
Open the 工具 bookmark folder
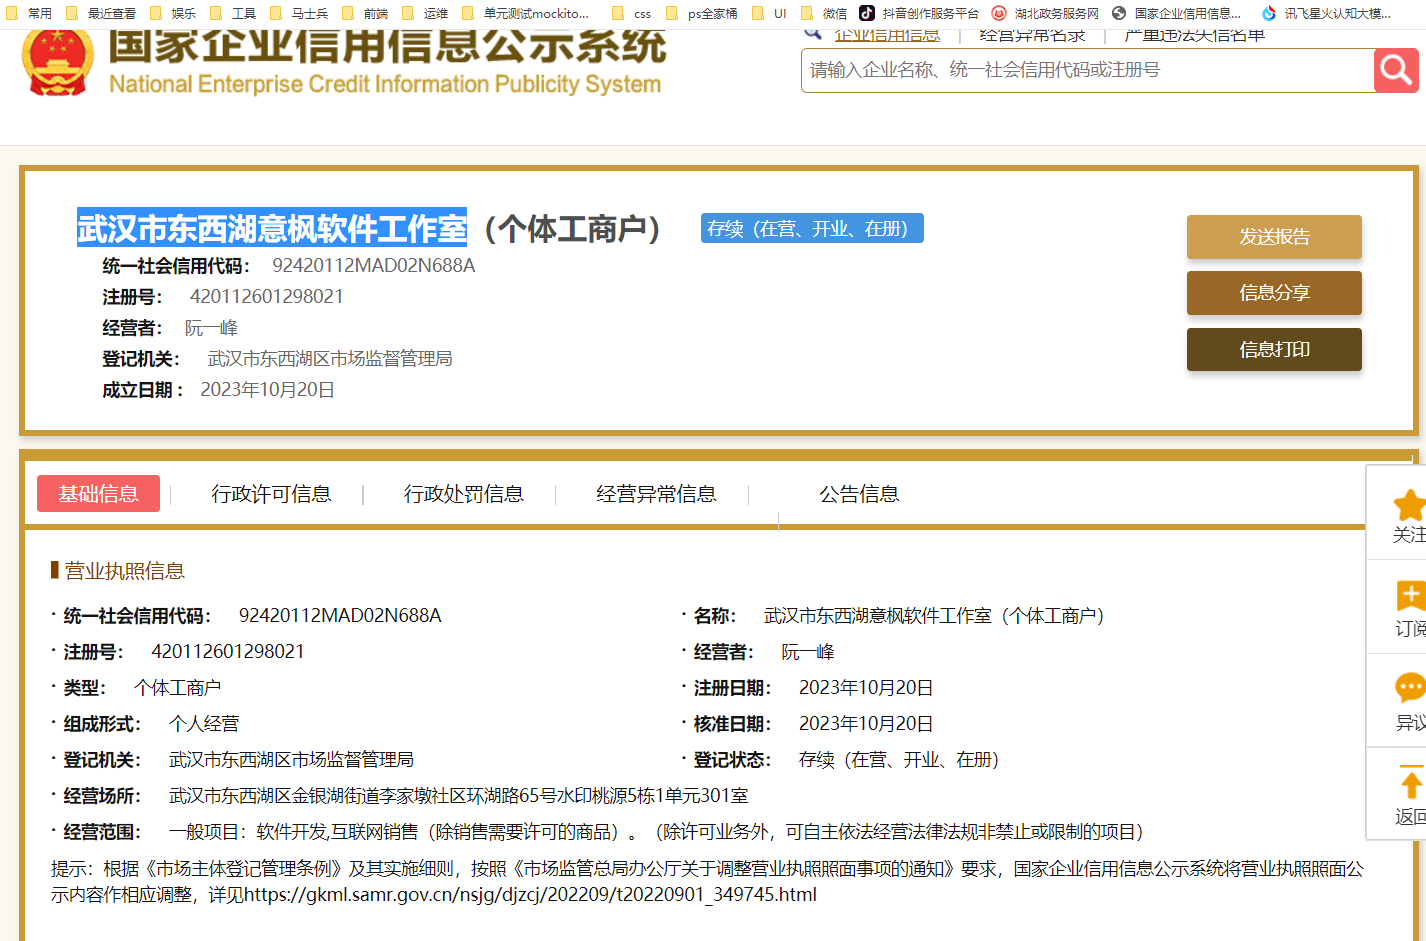232,13
